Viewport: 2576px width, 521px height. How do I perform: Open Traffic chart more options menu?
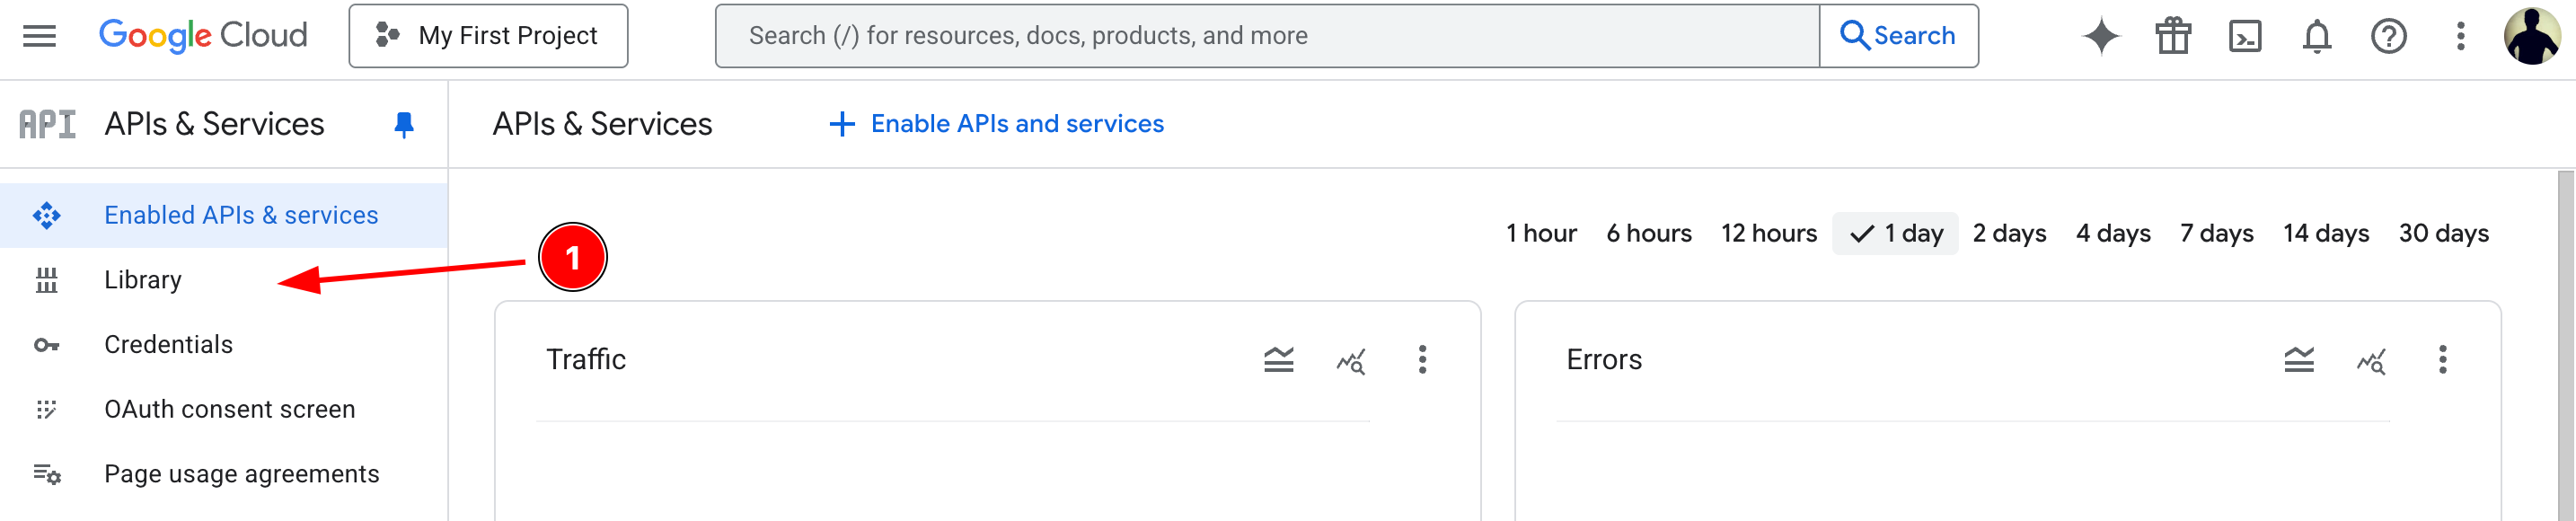tap(1422, 359)
